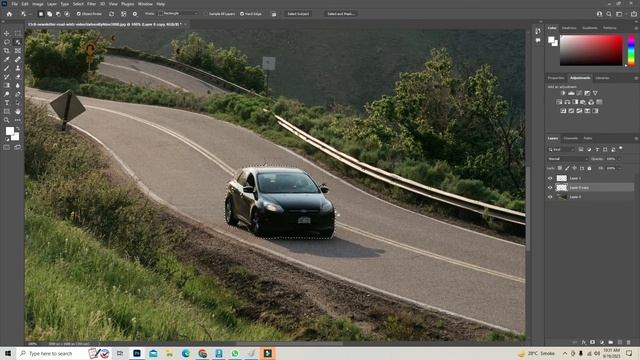
Task: Switch to the Swatches tab
Action: [569, 28]
